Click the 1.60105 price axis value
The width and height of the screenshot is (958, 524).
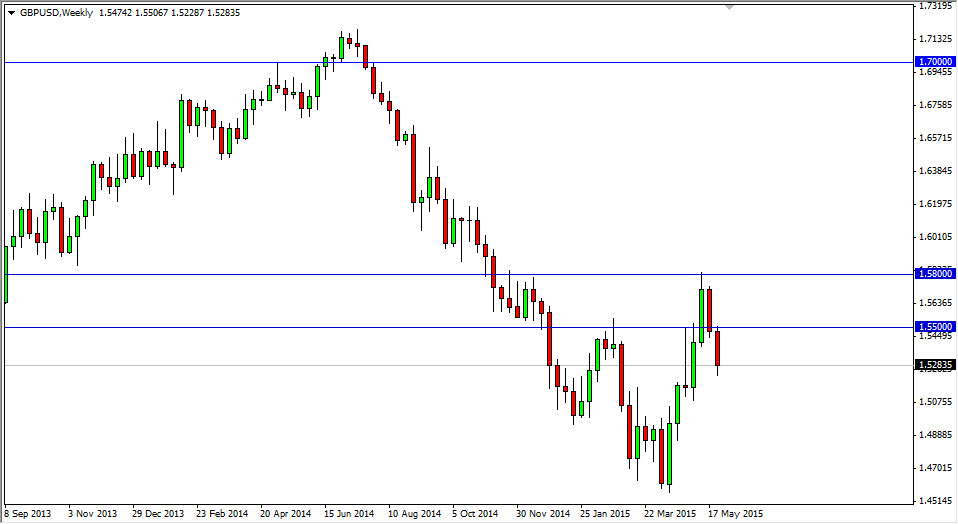935,237
